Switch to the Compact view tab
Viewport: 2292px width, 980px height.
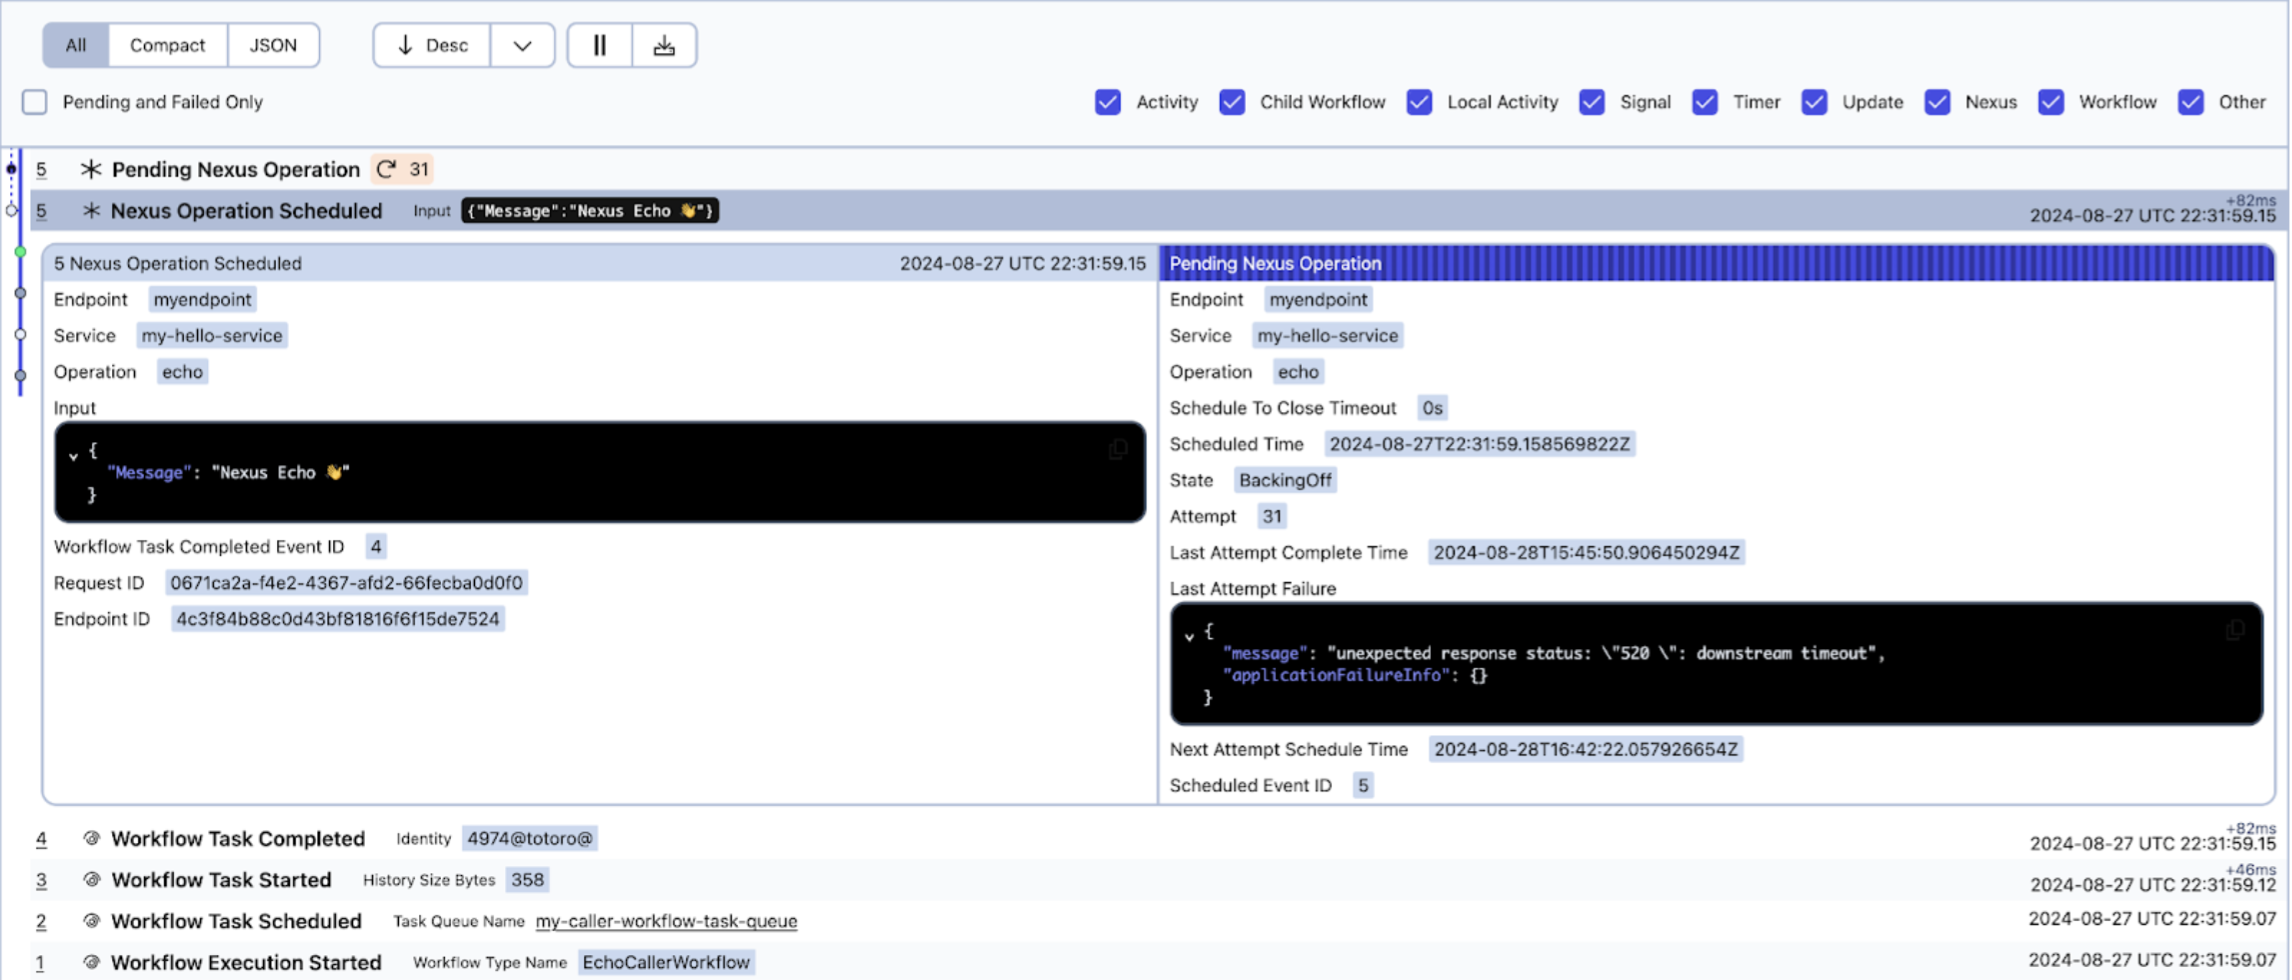click(x=167, y=46)
